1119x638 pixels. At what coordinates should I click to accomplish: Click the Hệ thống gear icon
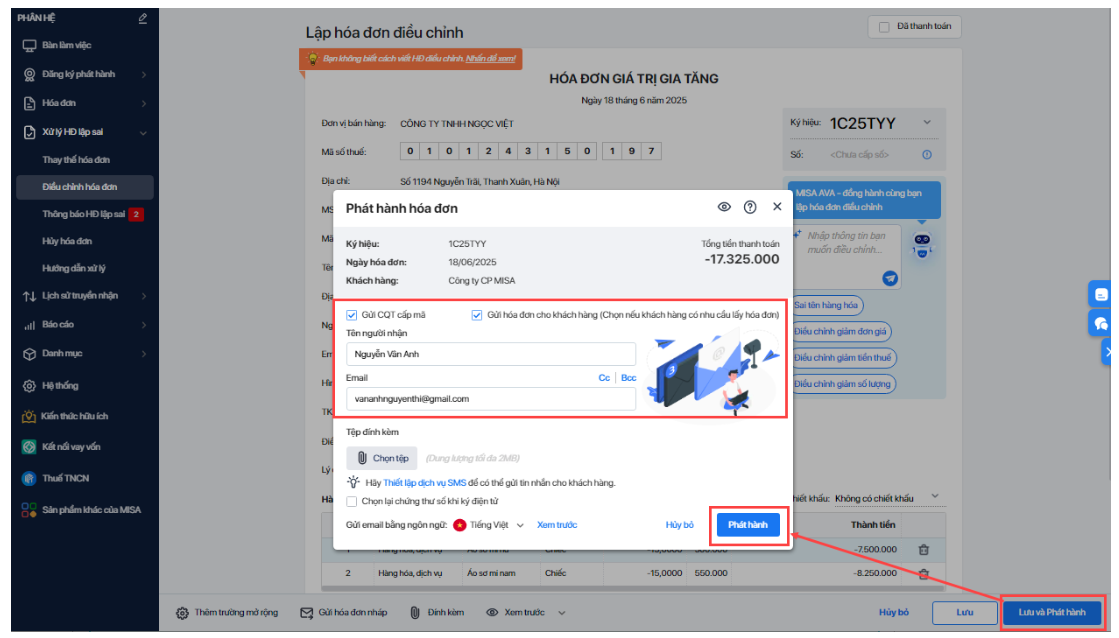[29, 385]
